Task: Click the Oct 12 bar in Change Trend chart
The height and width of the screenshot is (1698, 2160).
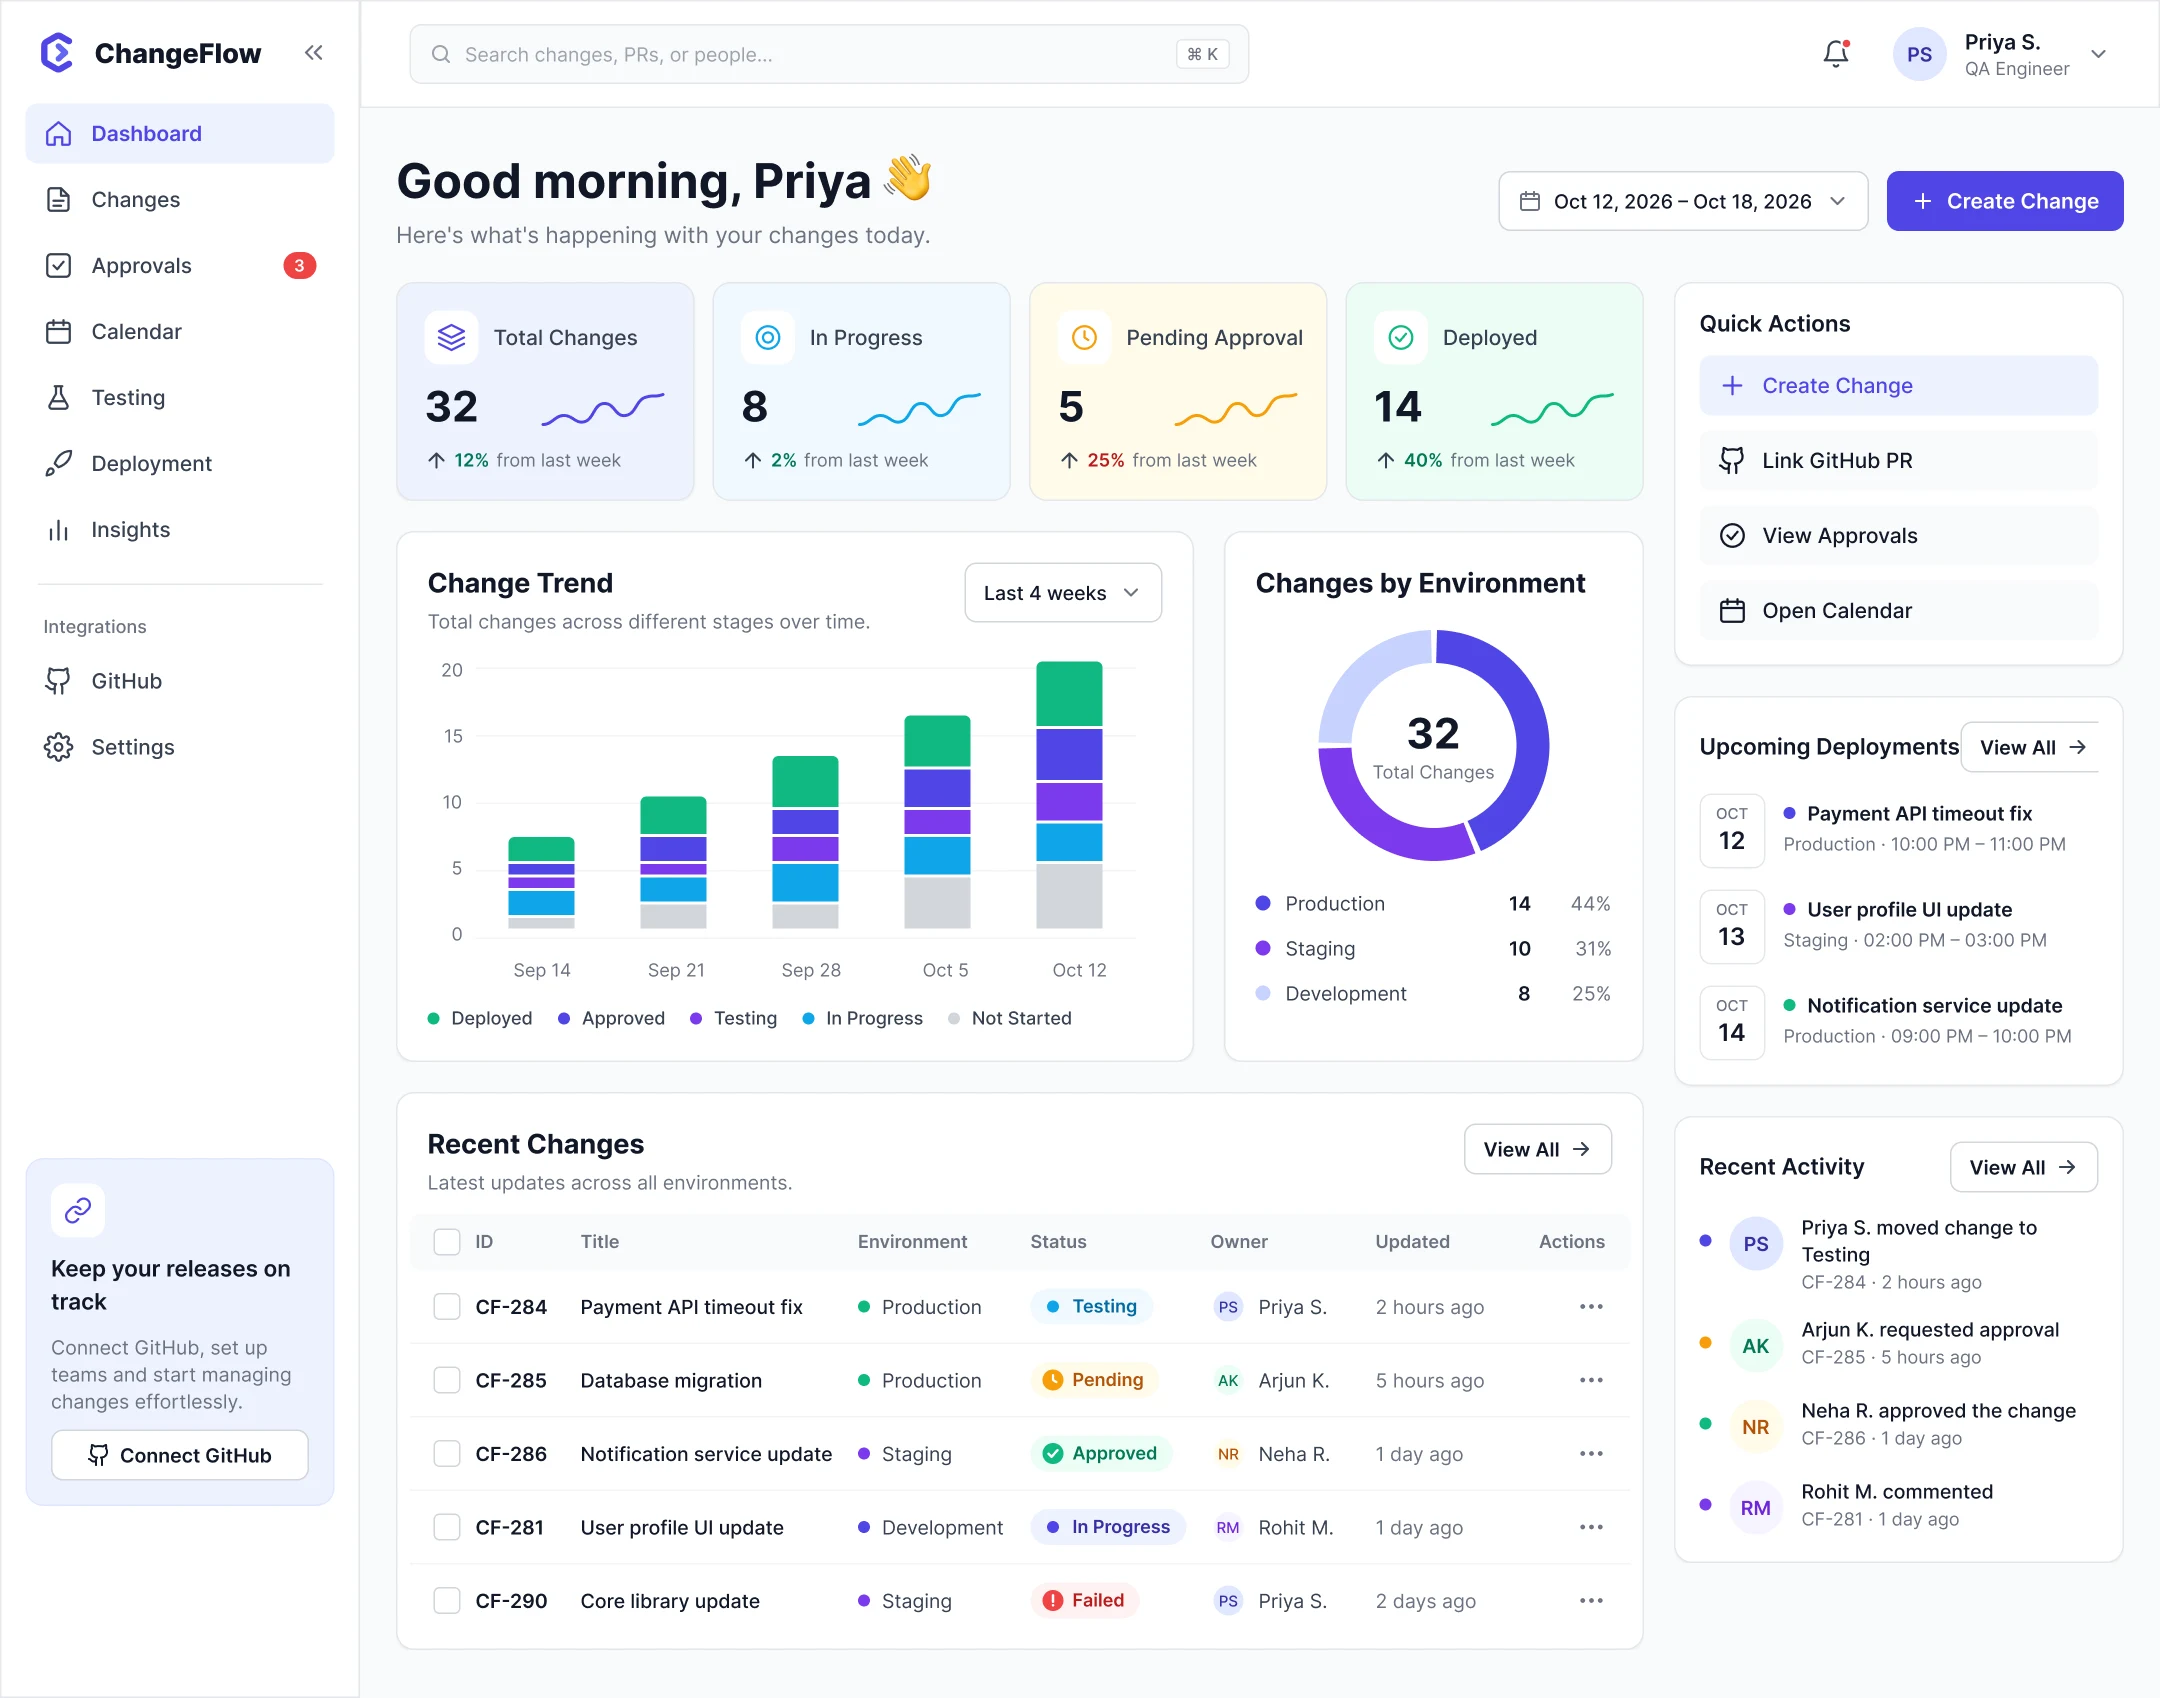Action: (x=1069, y=795)
